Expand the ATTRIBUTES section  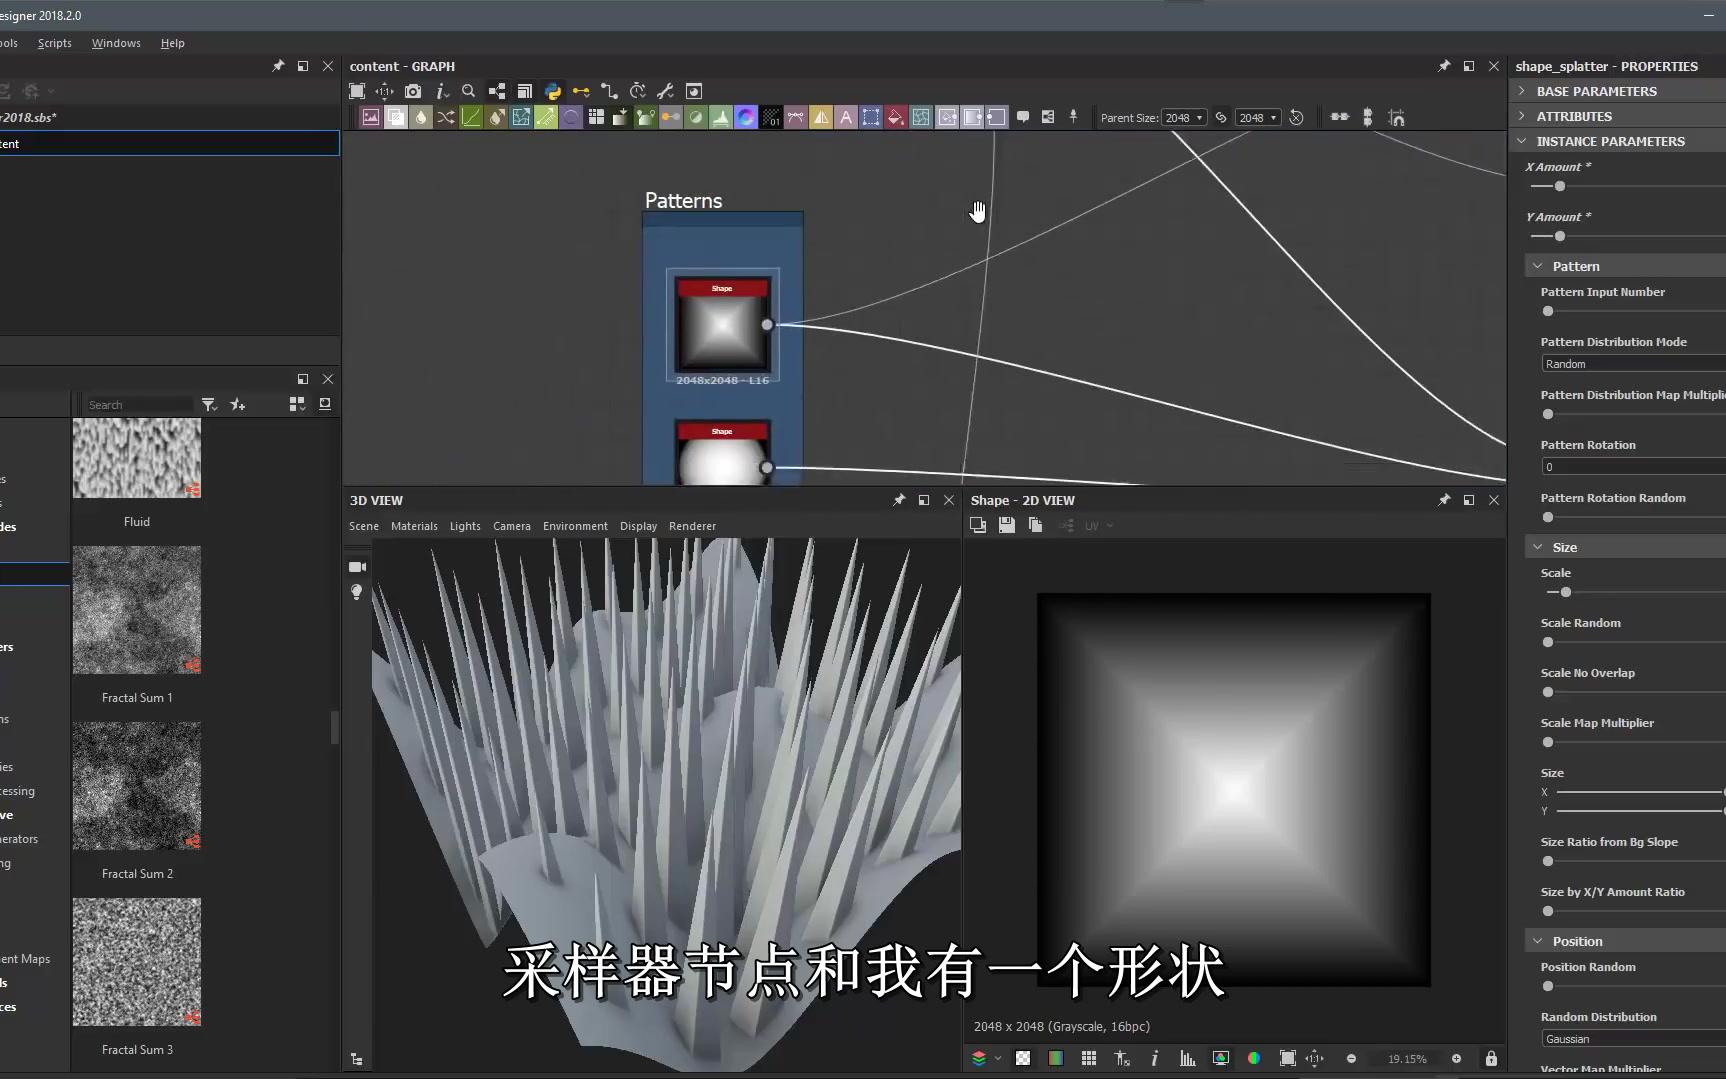(1522, 116)
